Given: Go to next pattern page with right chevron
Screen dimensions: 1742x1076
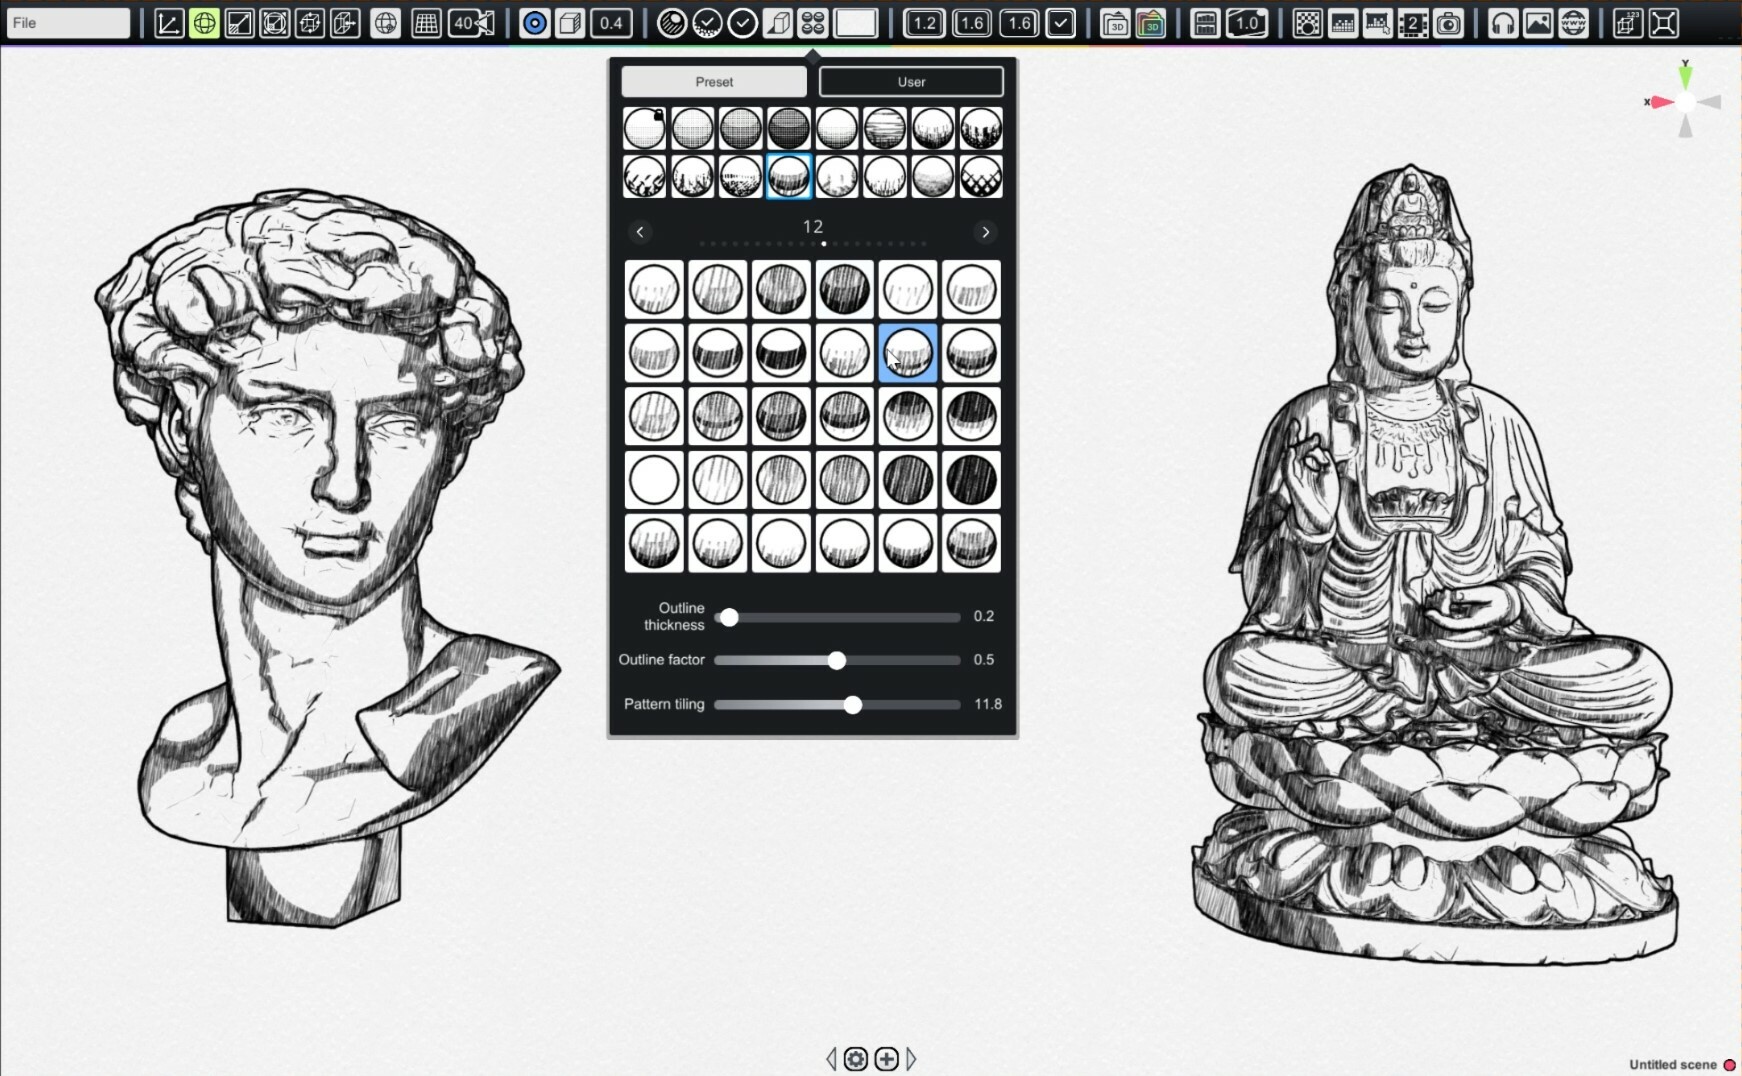Looking at the screenshot, I should [x=985, y=232].
